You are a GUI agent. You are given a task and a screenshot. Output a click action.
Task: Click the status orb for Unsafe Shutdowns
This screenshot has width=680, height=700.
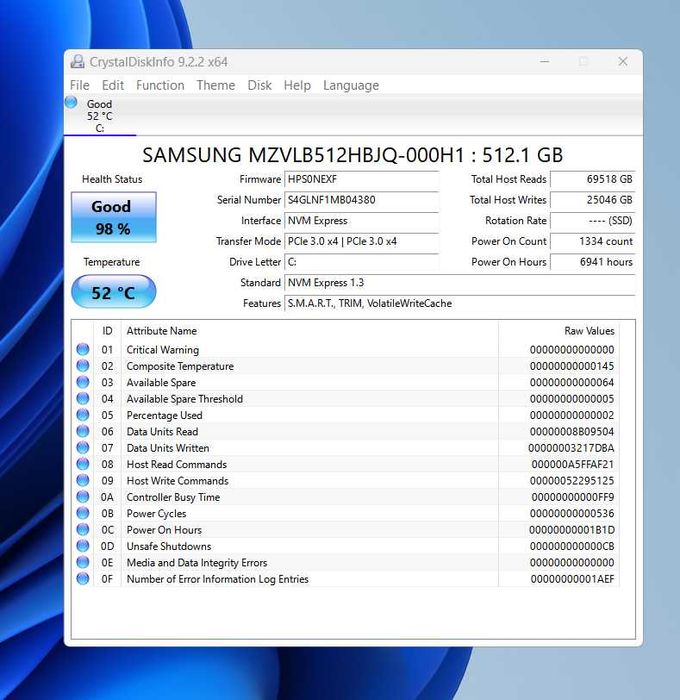83,546
